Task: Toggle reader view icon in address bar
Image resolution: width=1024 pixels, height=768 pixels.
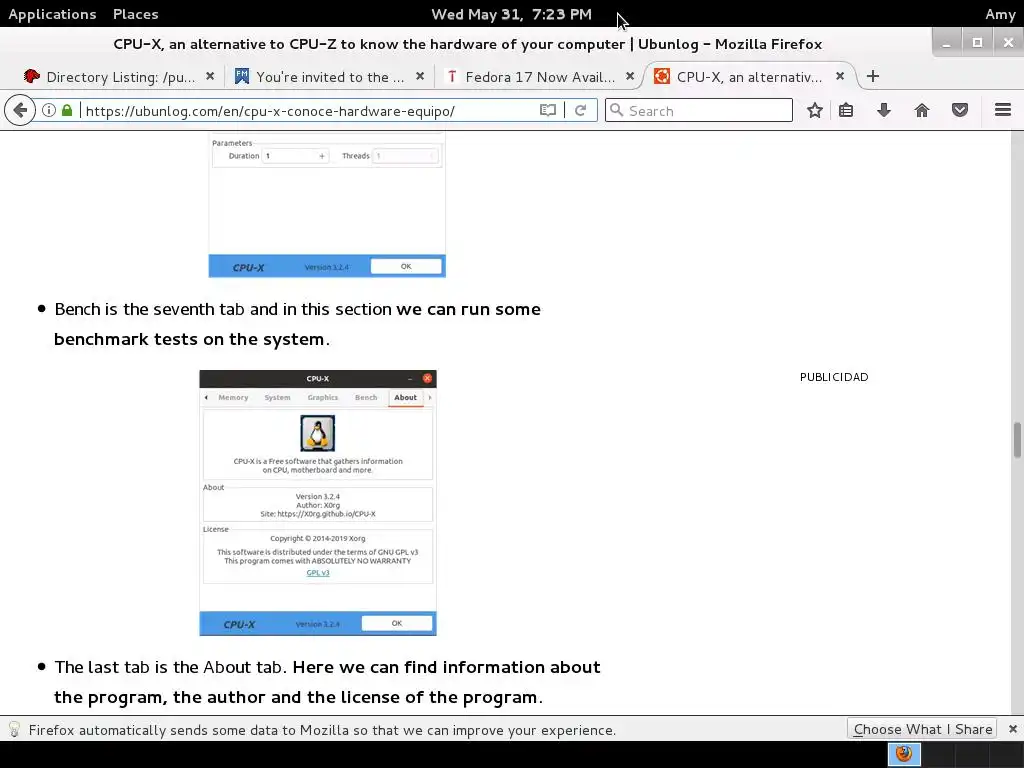Action: (547, 110)
